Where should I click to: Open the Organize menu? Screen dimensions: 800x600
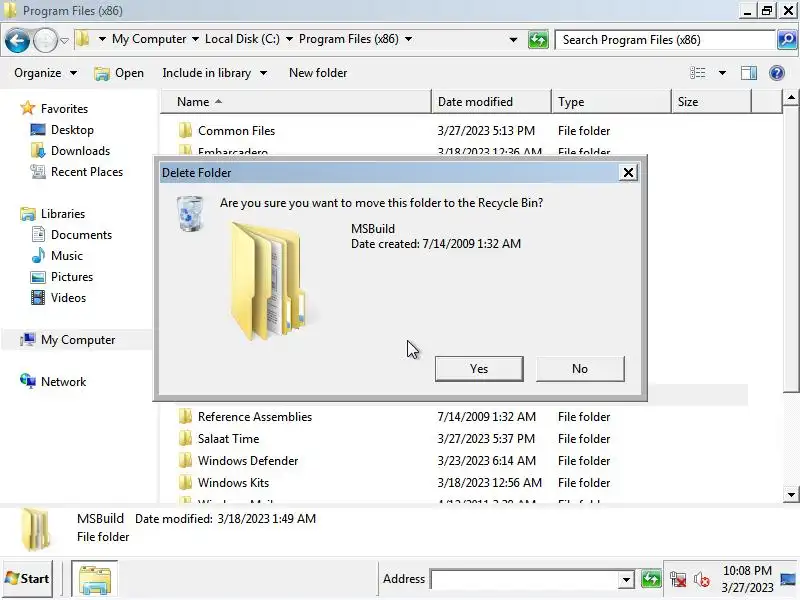[x=45, y=73]
